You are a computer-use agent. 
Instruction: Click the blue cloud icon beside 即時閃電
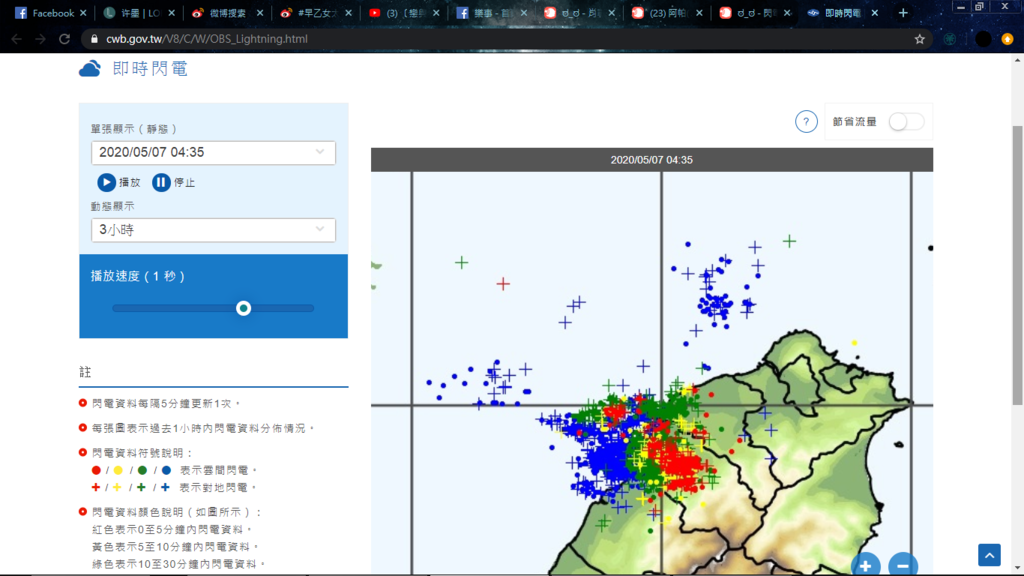tap(90, 69)
